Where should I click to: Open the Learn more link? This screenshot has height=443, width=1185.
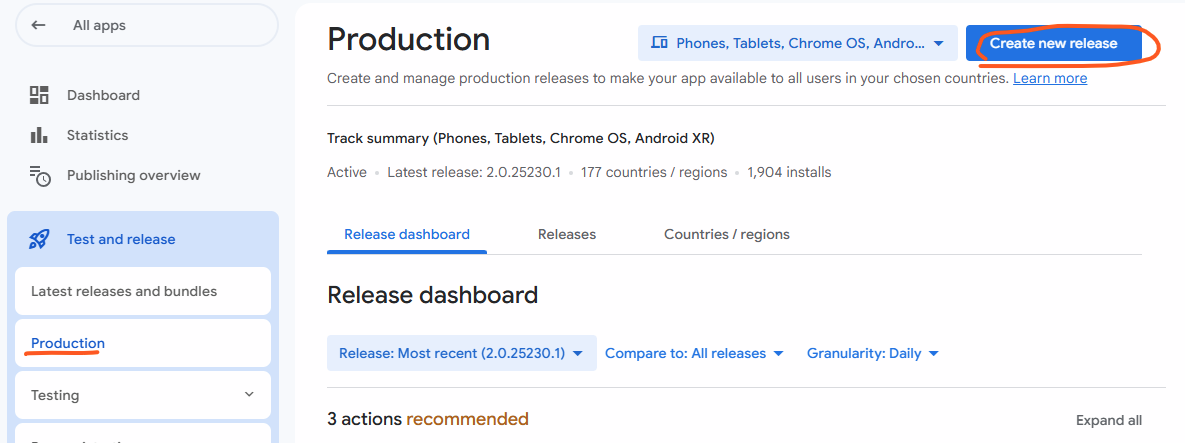[x=1049, y=78]
